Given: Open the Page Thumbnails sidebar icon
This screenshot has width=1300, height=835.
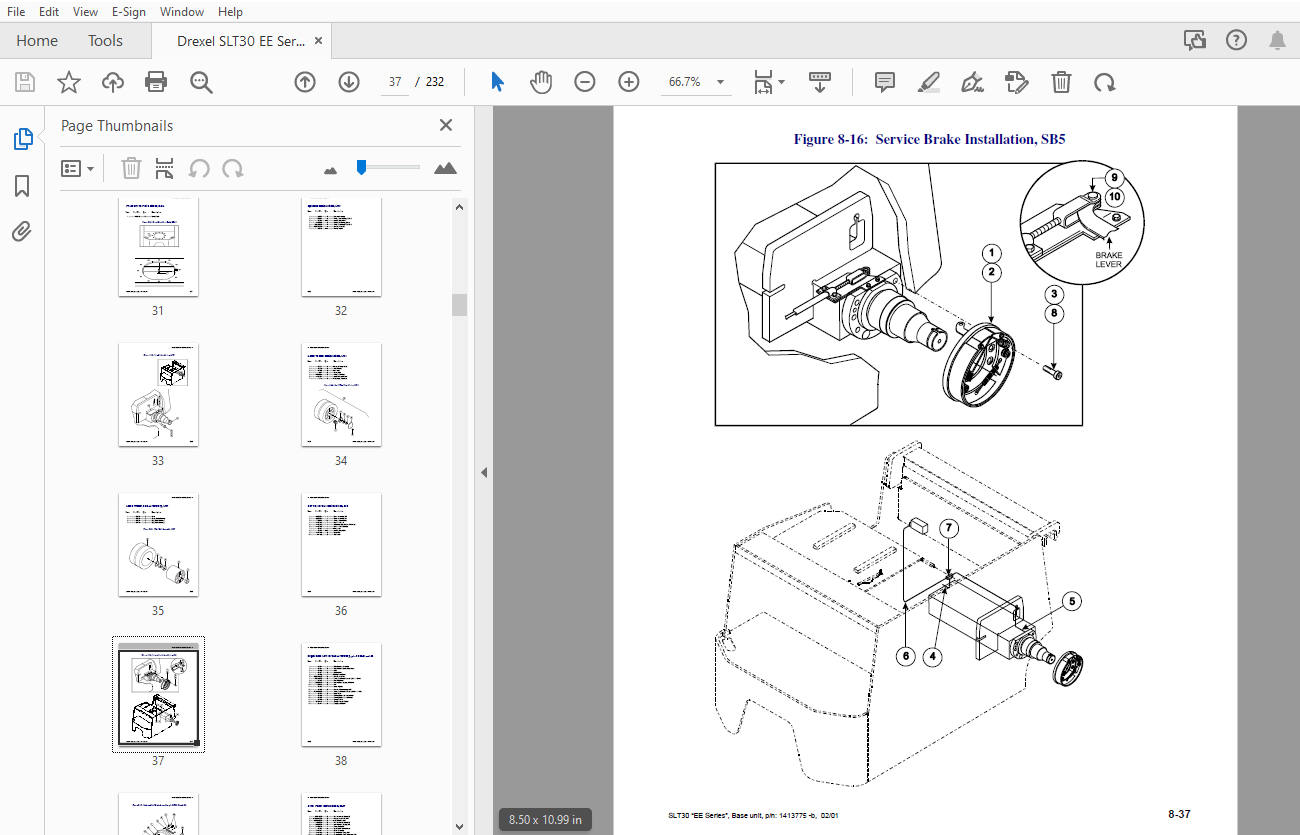Looking at the screenshot, I should pos(22,139).
